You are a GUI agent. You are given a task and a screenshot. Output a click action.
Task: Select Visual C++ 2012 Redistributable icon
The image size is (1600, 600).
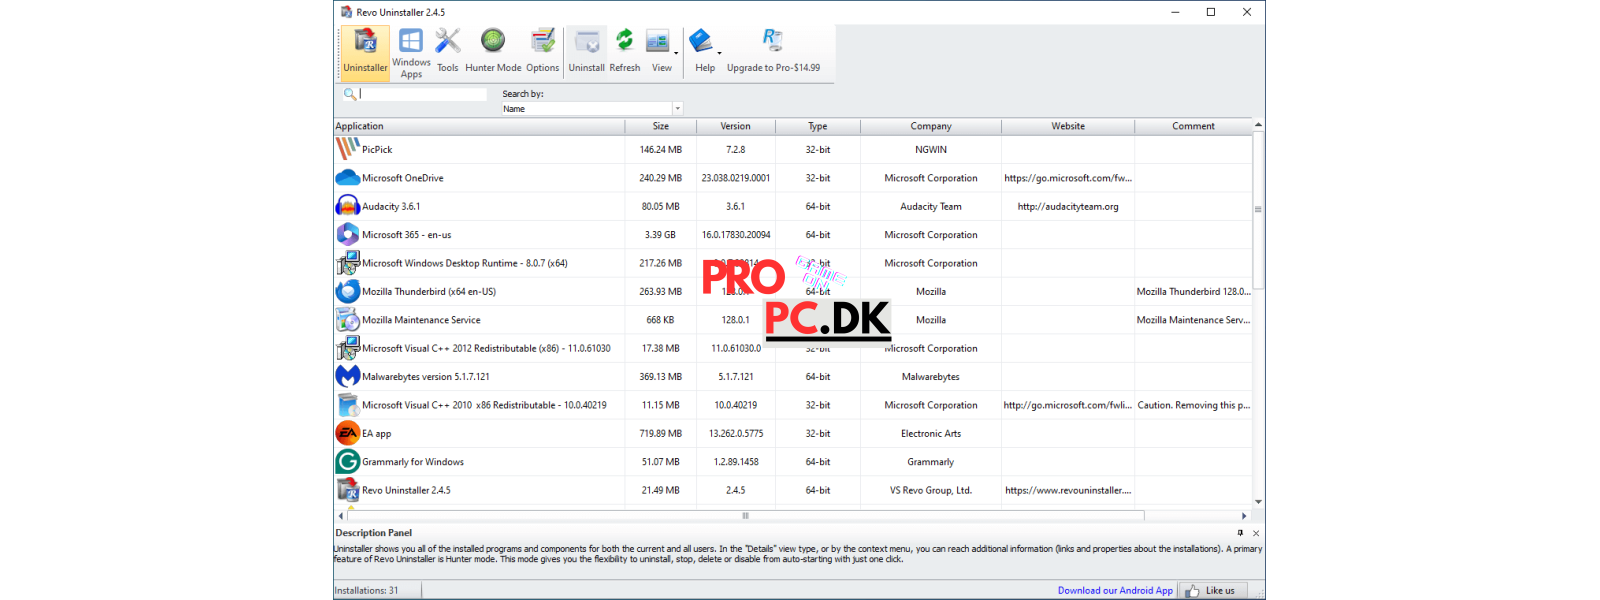[347, 348]
